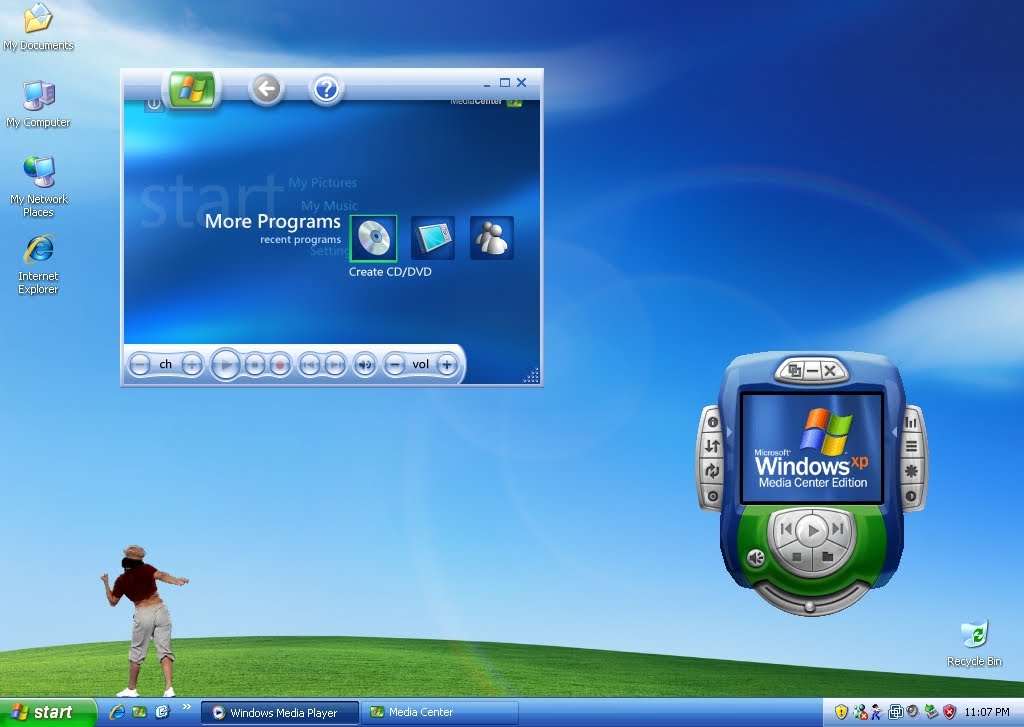Click the Media Center power shutdown icon
Image resolution: width=1024 pixels, height=727 pixels.
[153, 103]
